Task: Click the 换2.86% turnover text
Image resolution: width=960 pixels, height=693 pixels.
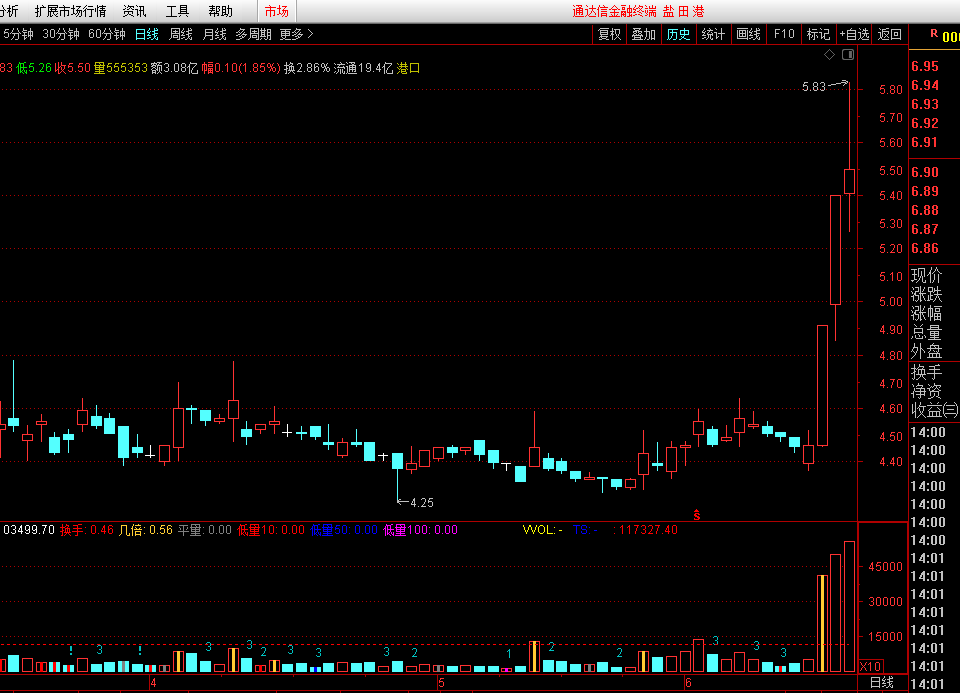Action: [307, 68]
